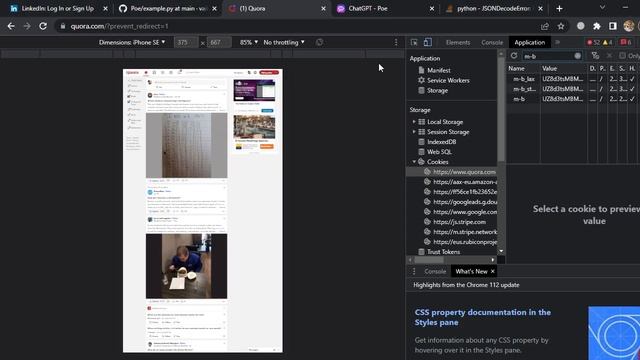The height and width of the screenshot is (360, 640).
Task: Clear the cookie filter text
Action: pyautogui.click(x=578, y=56)
